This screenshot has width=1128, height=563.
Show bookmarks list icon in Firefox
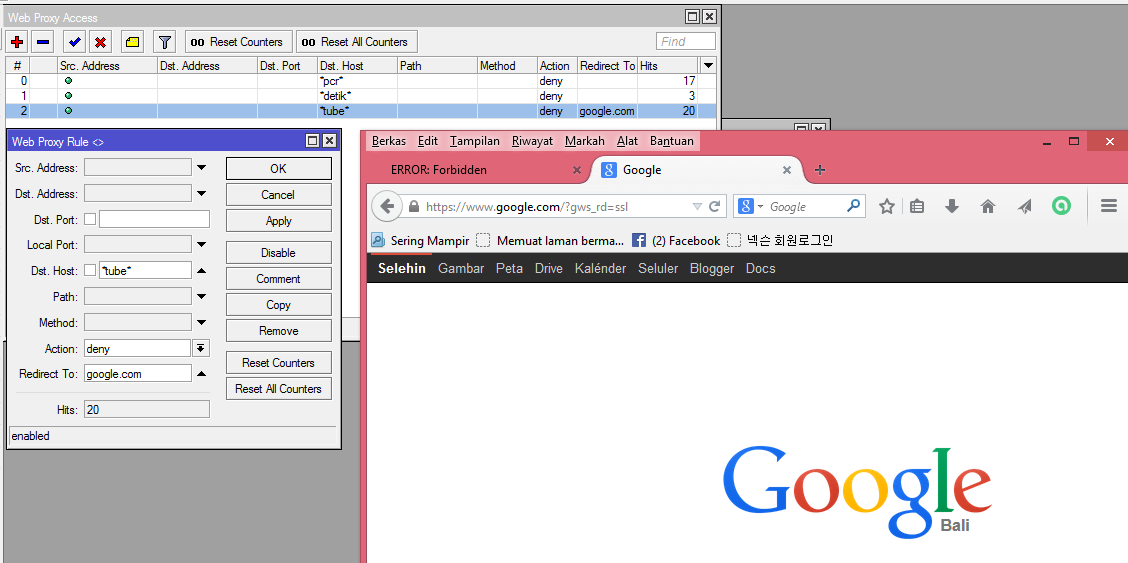coord(916,207)
